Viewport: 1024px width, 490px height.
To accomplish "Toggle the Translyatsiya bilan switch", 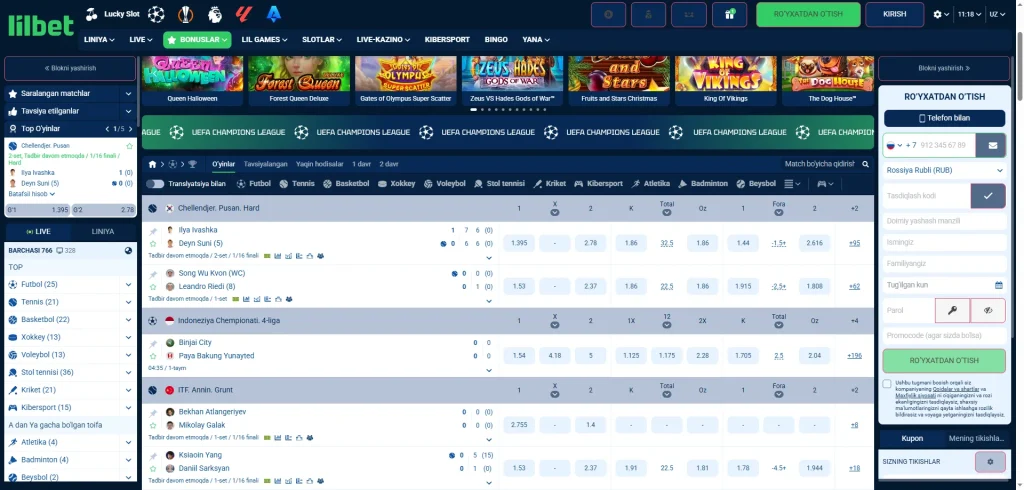I will click(155, 184).
